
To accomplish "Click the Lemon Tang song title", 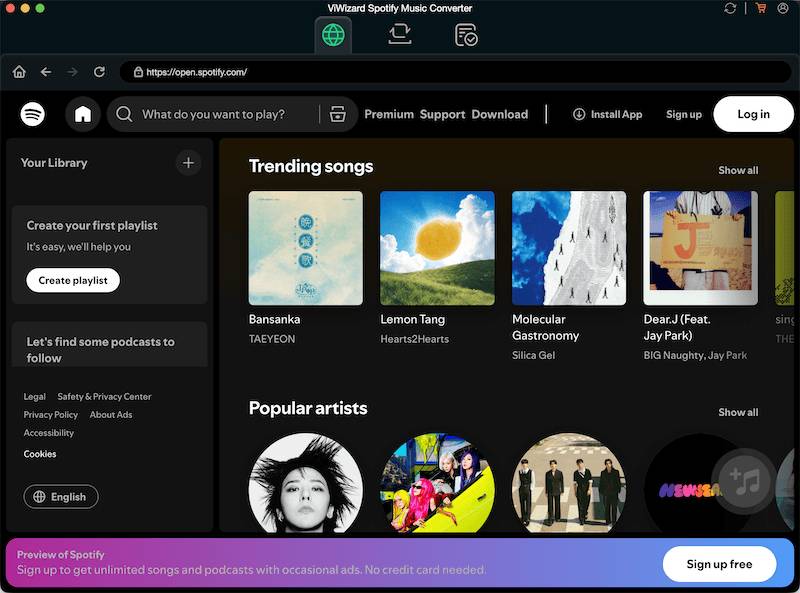I will point(413,319).
